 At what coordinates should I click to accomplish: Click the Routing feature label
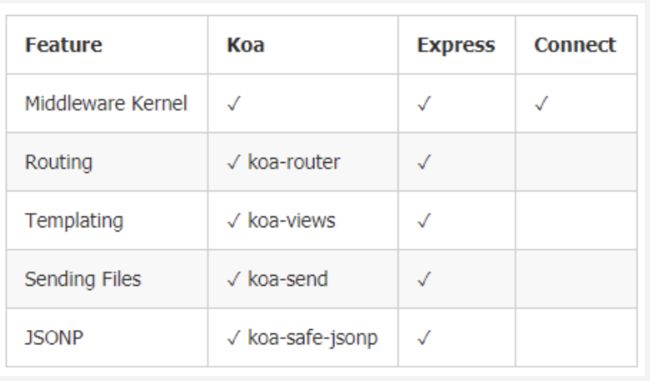click(x=58, y=163)
